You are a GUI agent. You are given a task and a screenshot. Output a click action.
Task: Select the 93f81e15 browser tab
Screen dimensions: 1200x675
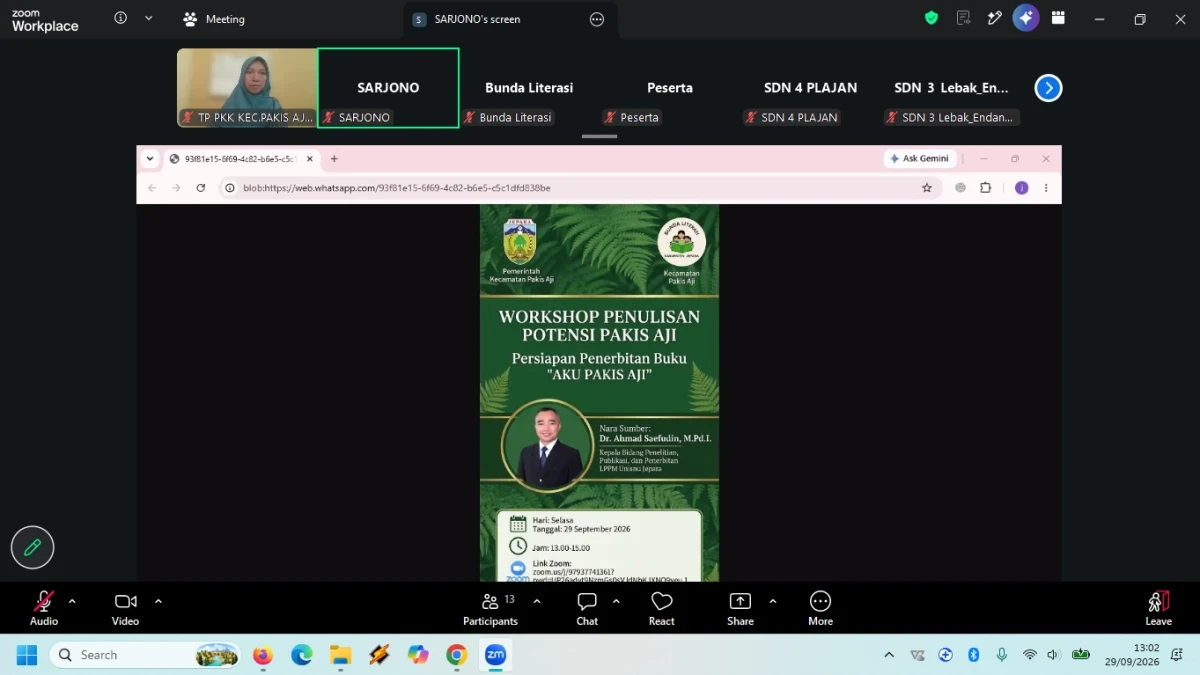[240, 159]
